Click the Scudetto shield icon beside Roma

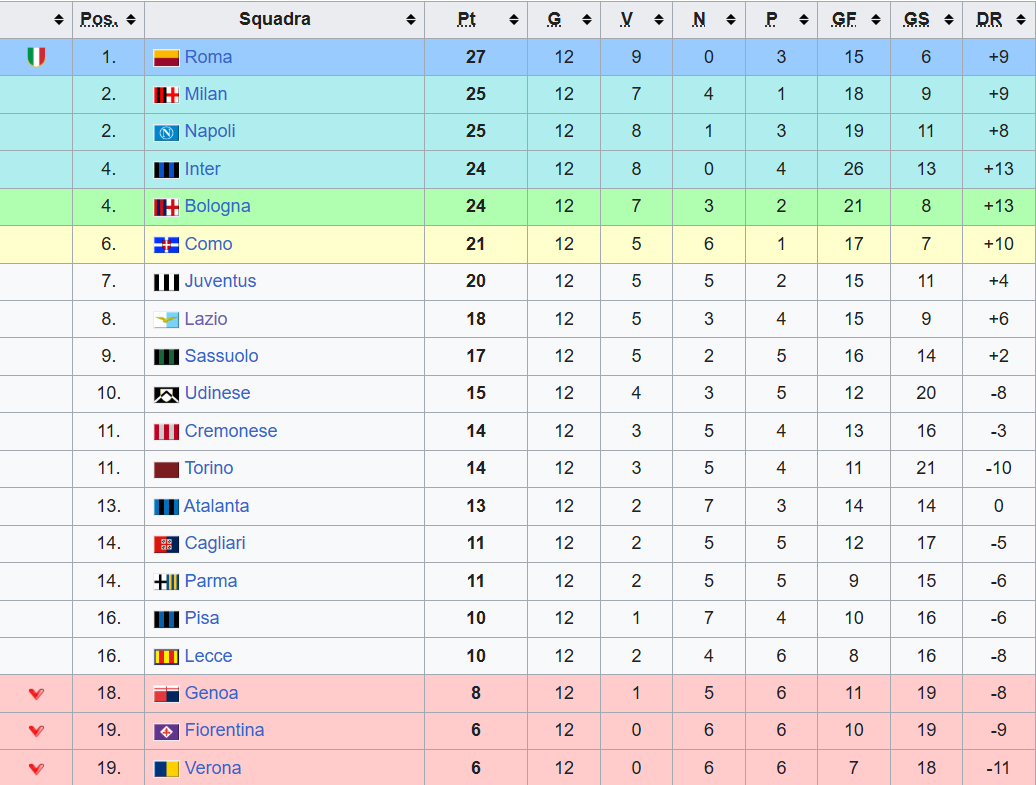tap(36, 57)
